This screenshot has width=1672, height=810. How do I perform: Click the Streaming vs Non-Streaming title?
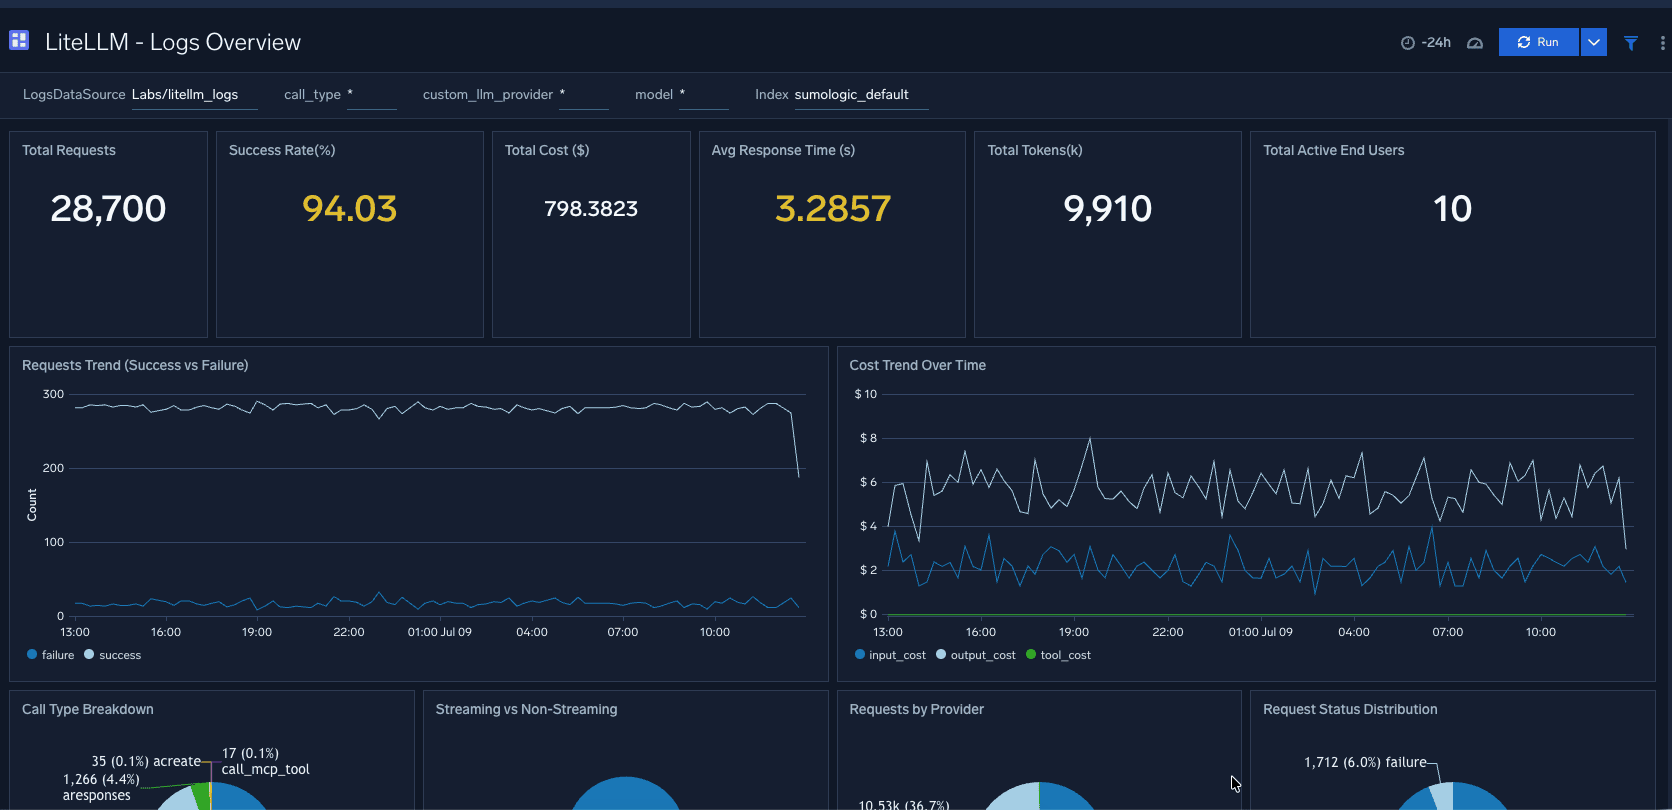tap(526, 709)
